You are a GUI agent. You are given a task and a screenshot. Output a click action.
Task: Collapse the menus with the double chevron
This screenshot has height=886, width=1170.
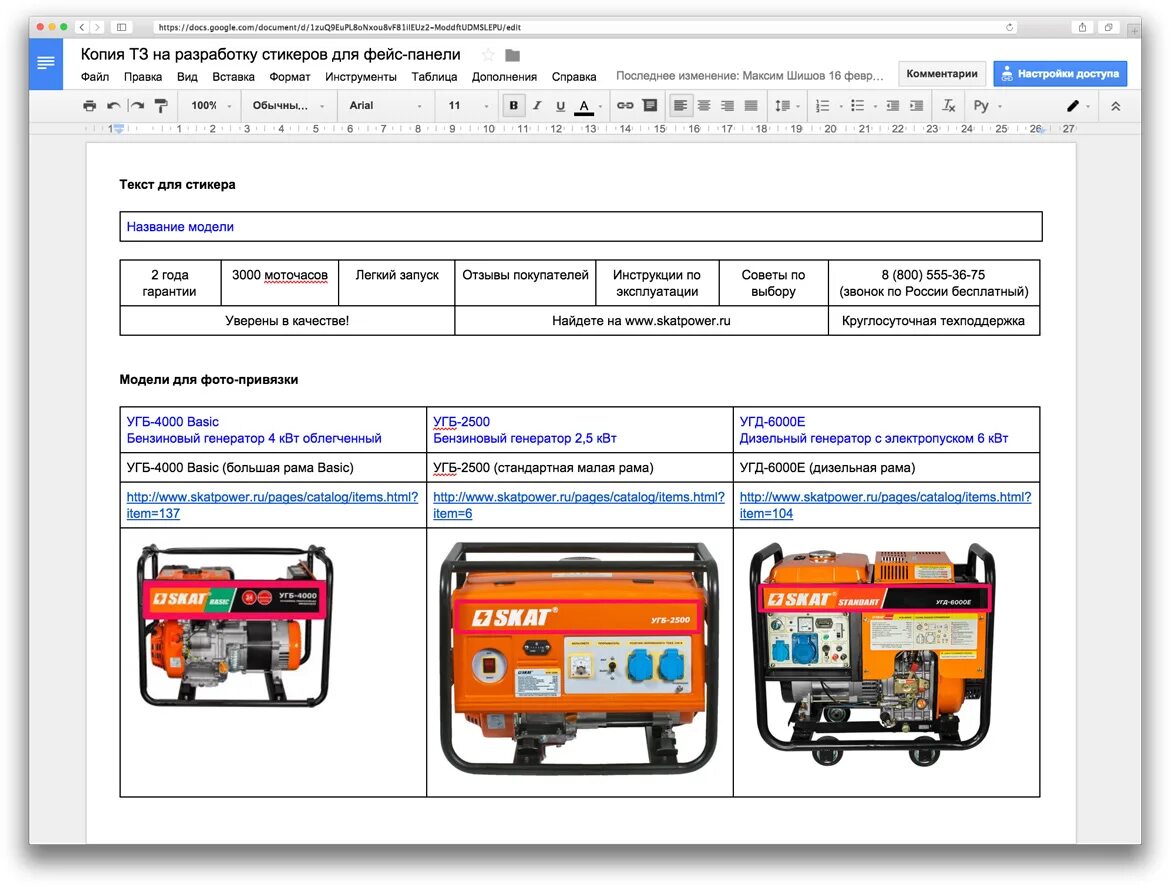[1116, 106]
